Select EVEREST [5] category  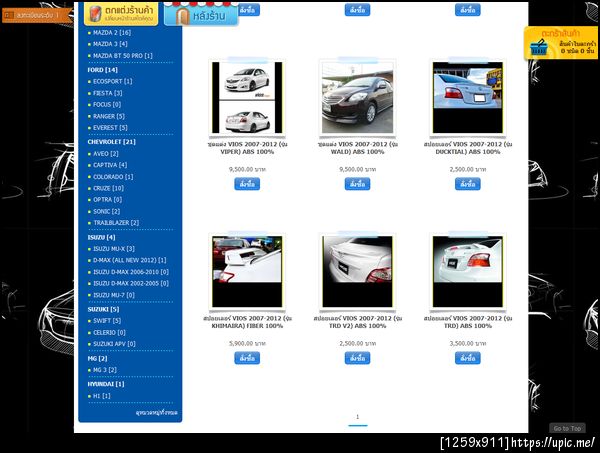click(x=110, y=128)
